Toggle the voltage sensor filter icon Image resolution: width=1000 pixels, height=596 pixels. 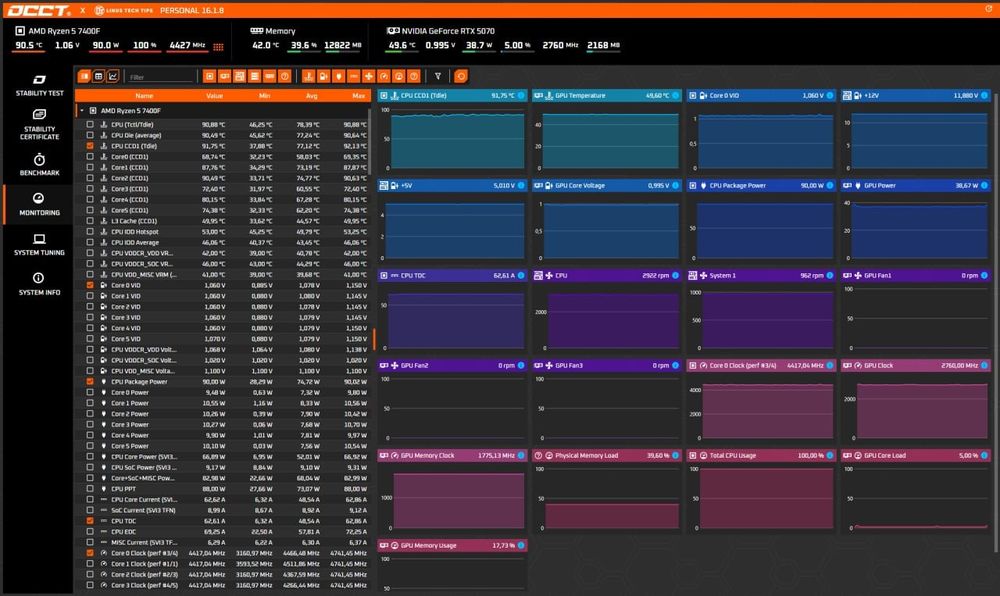tap(324, 76)
